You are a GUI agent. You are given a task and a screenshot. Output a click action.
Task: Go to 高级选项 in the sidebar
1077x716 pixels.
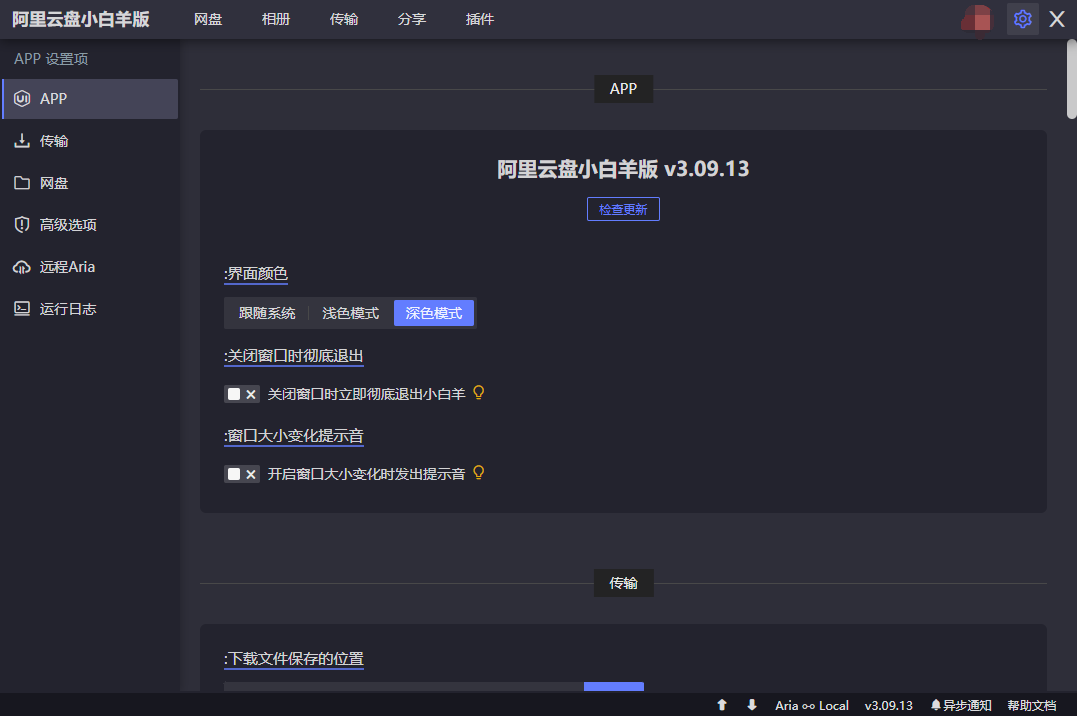click(90, 225)
